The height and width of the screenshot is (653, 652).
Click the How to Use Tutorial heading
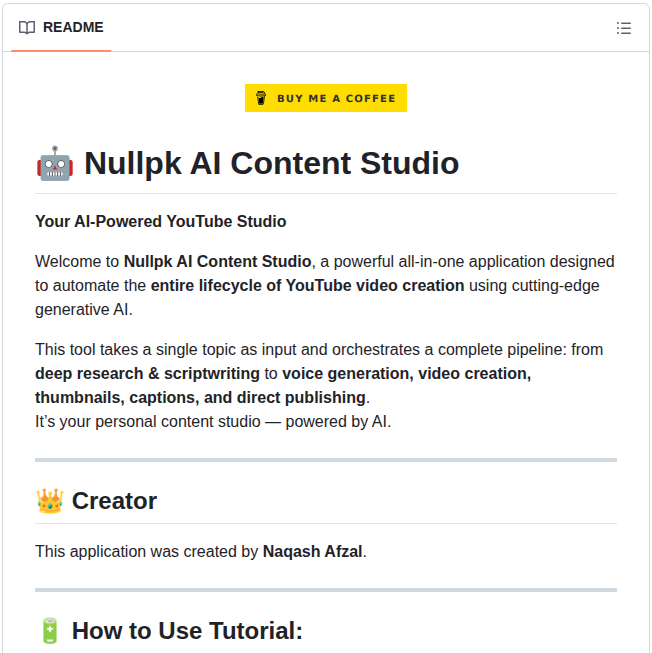(187, 631)
